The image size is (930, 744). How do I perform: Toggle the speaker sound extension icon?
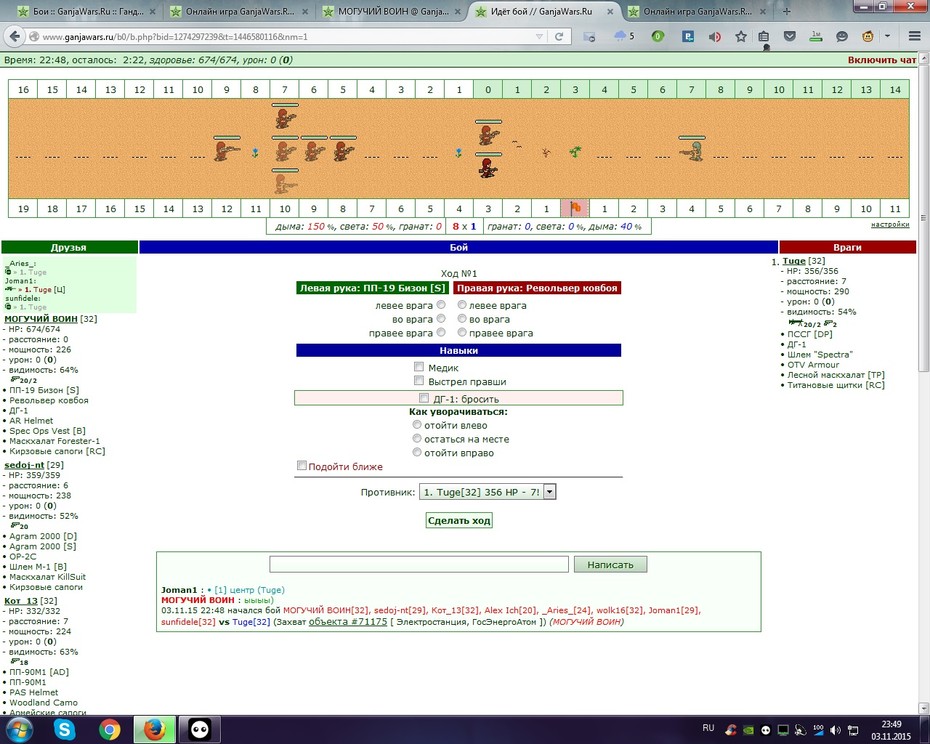(715, 37)
